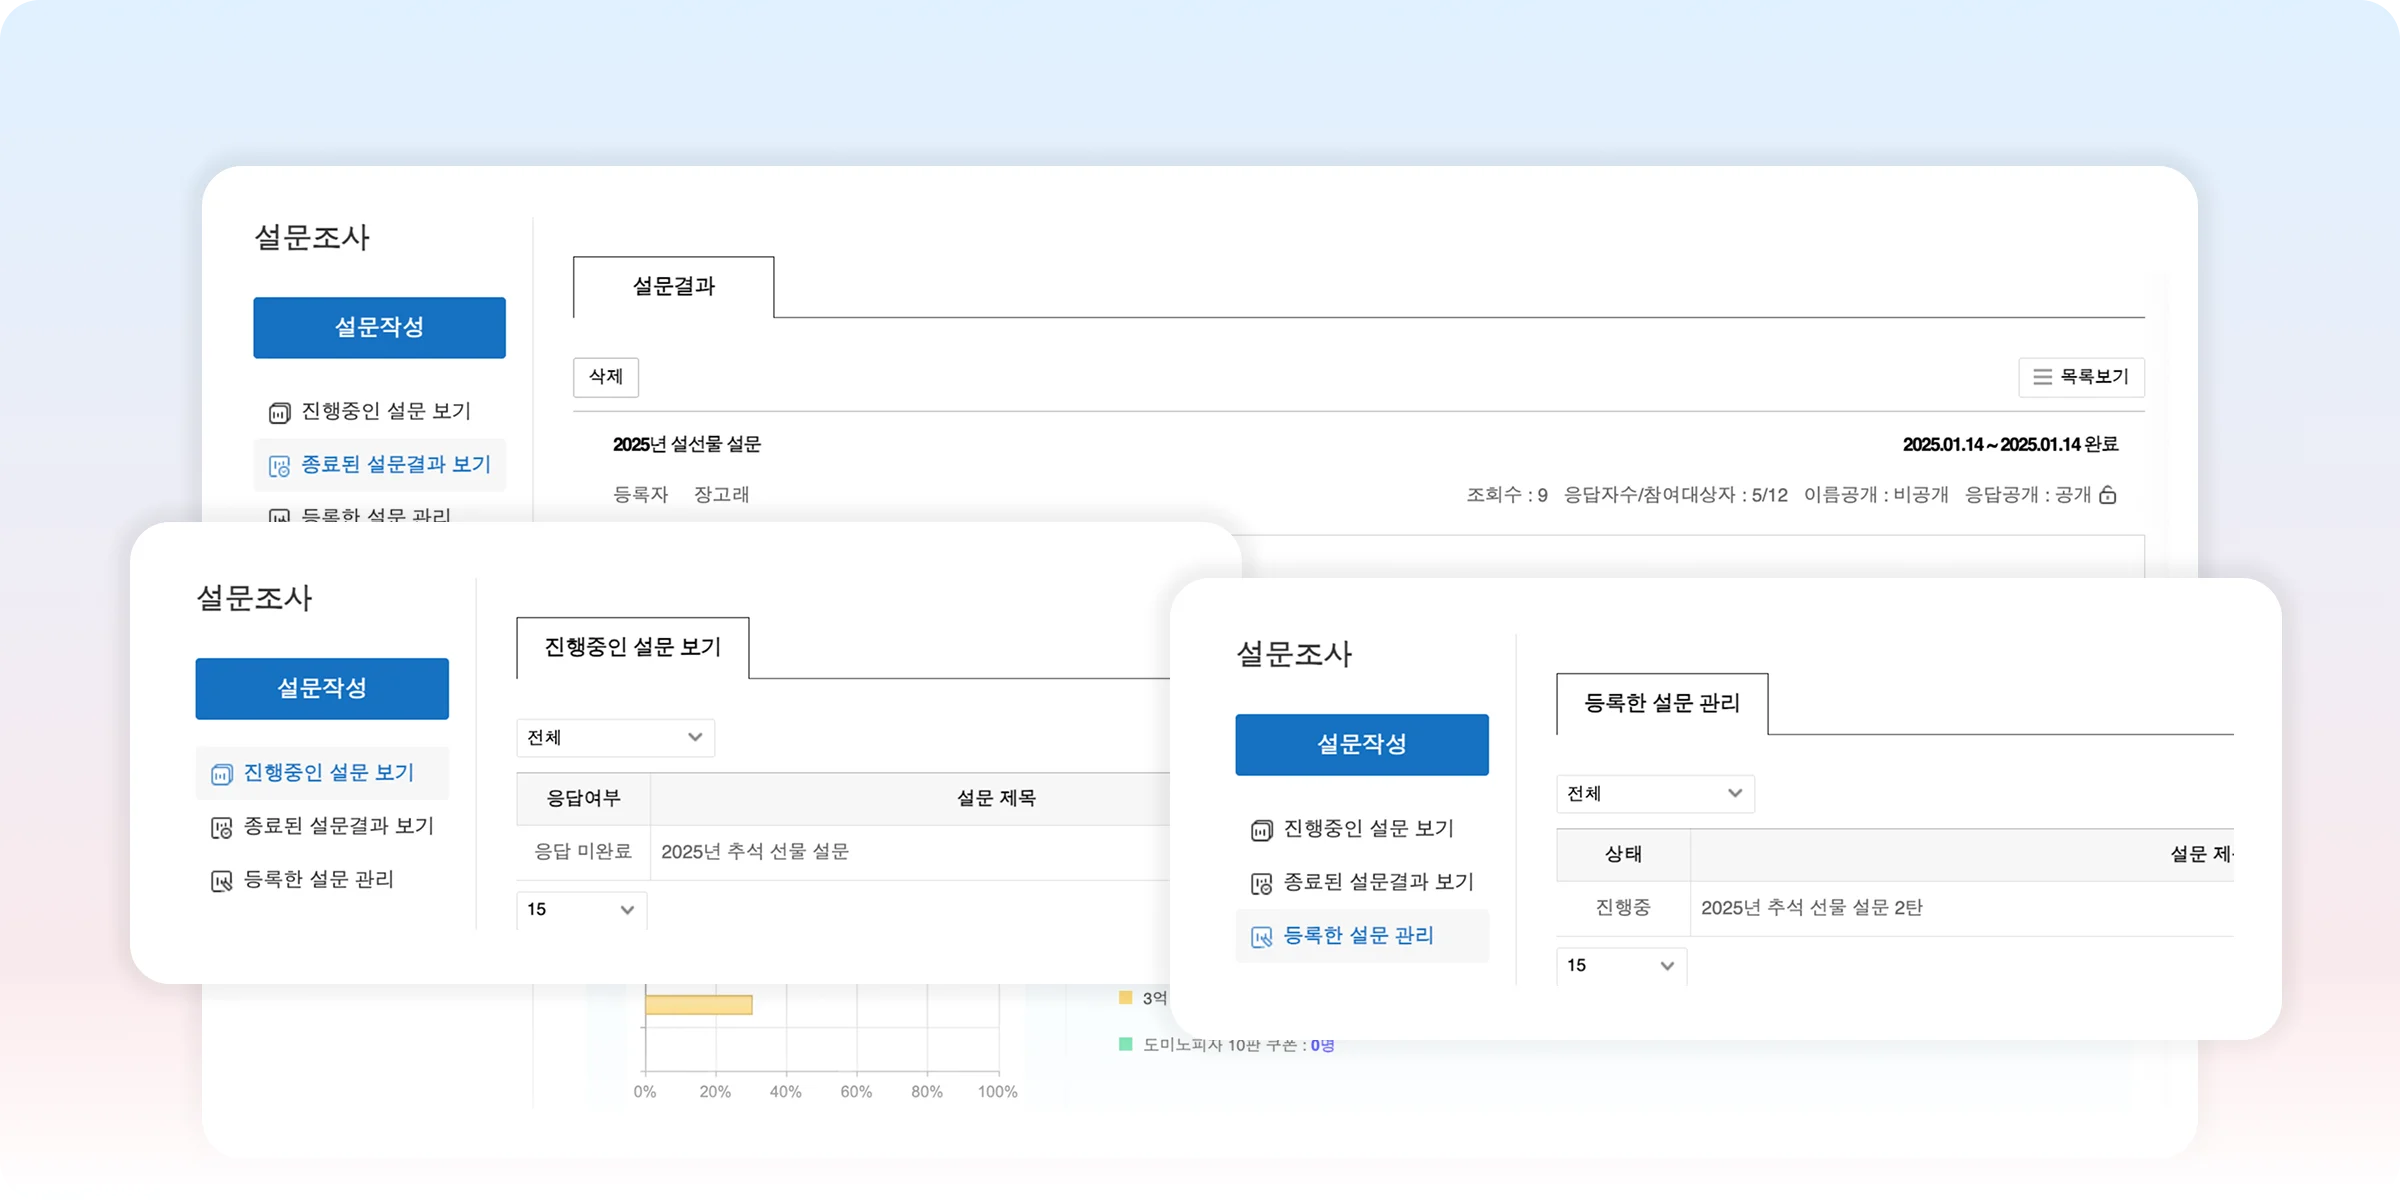Open 전체 filter dropdown in registered surveys panel

[1655, 794]
